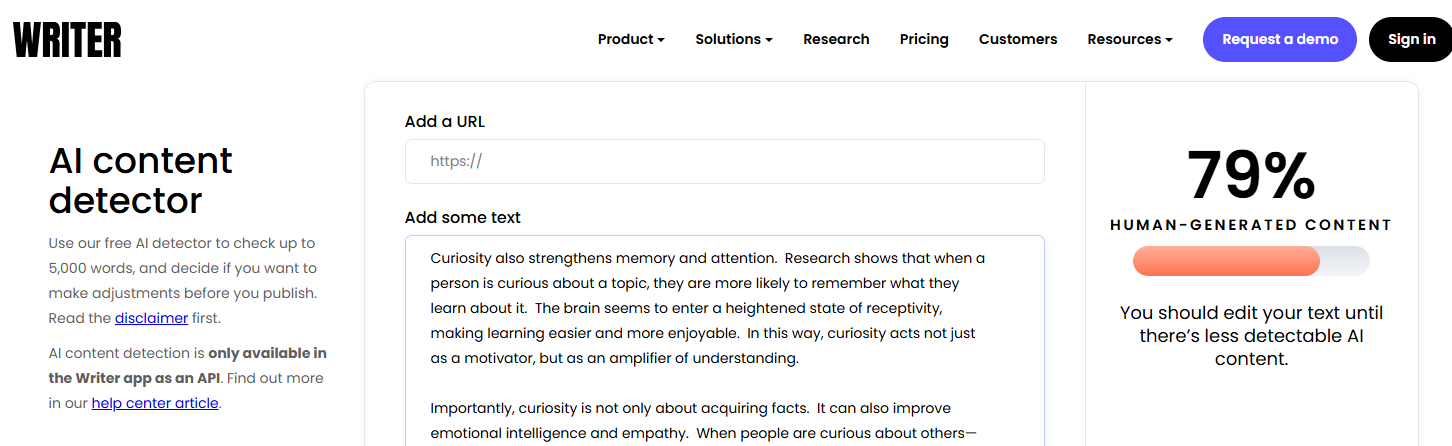Screen dimensions: 1452x446
Task: Click the Sign in button
Action: 1411,39
